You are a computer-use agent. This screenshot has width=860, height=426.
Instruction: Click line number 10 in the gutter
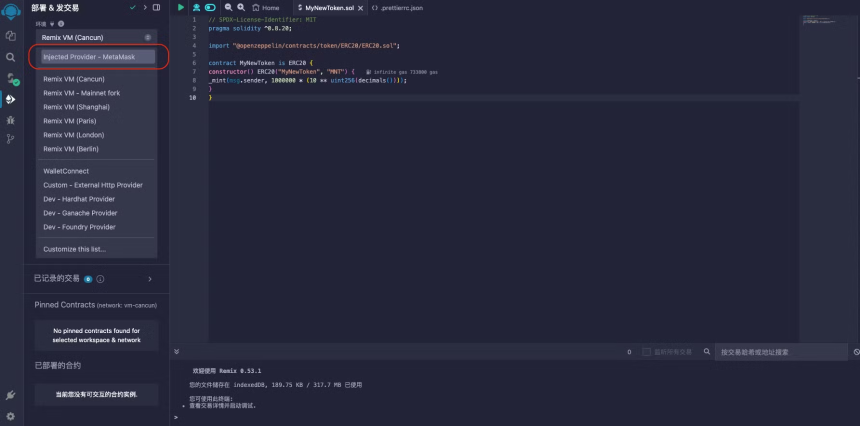point(192,98)
